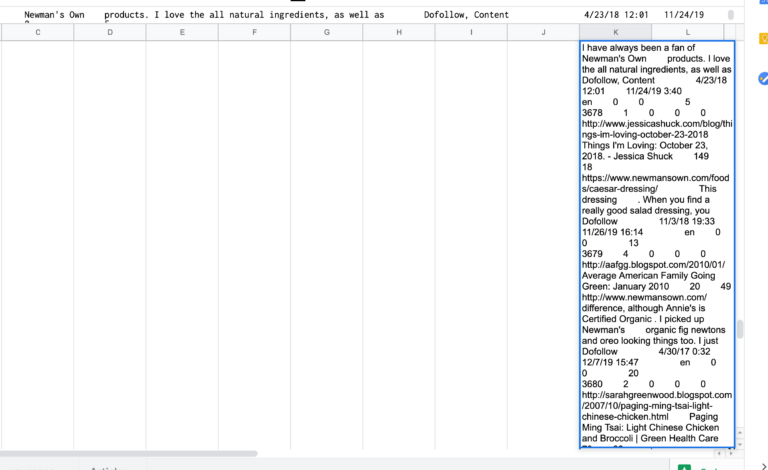Screen dimensions: 768x470
Task: Select column H header
Action: click(x=399, y=33)
